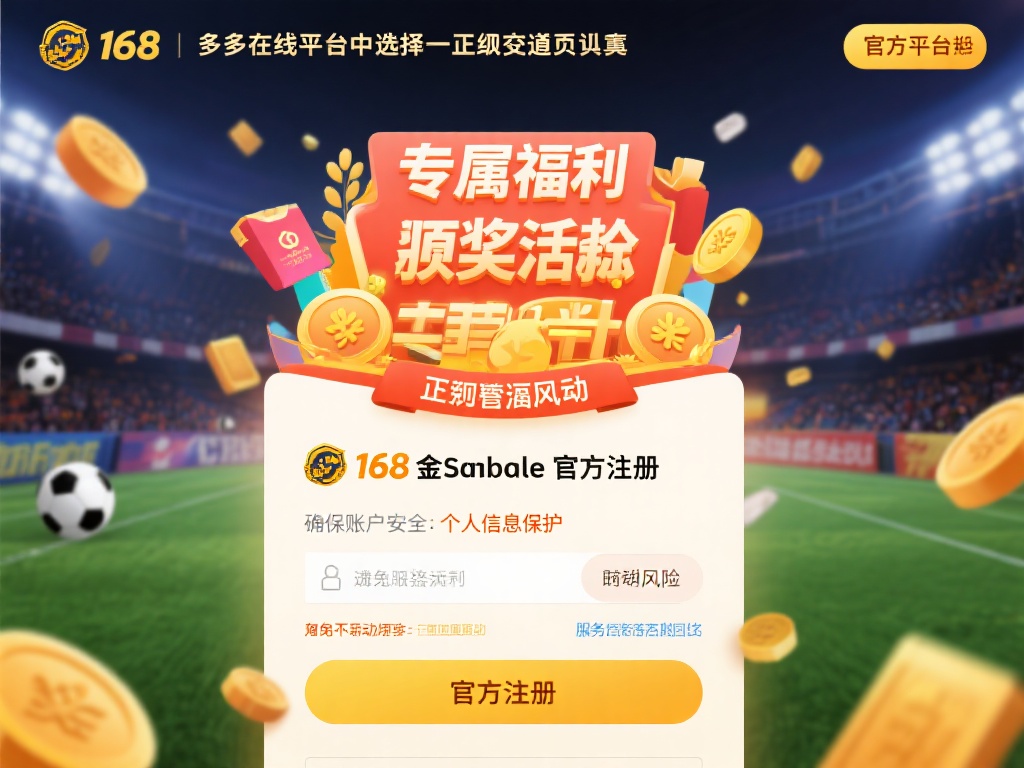This screenshot has height=768, width=1024.
Task: Focus the partially visible field at card bottom
Action: click(504, 763)
